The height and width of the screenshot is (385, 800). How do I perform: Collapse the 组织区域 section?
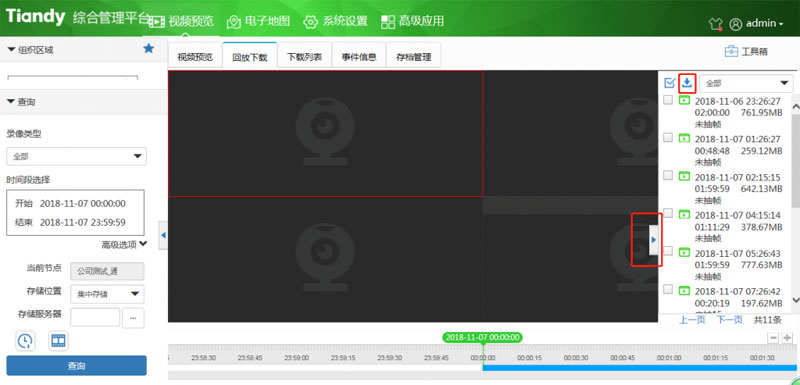(x=11, y=49)
